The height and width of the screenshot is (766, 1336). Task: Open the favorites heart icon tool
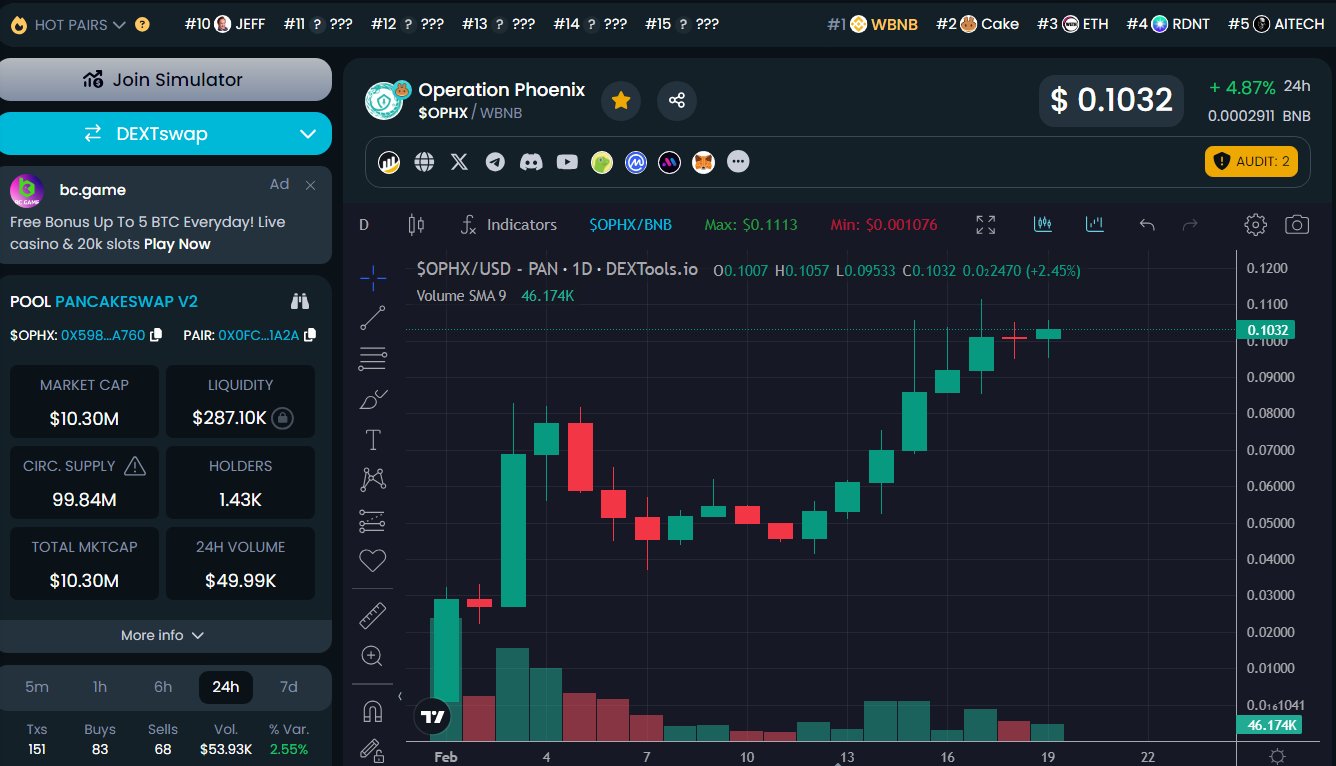pyautogui.click(x=373, y=561)
